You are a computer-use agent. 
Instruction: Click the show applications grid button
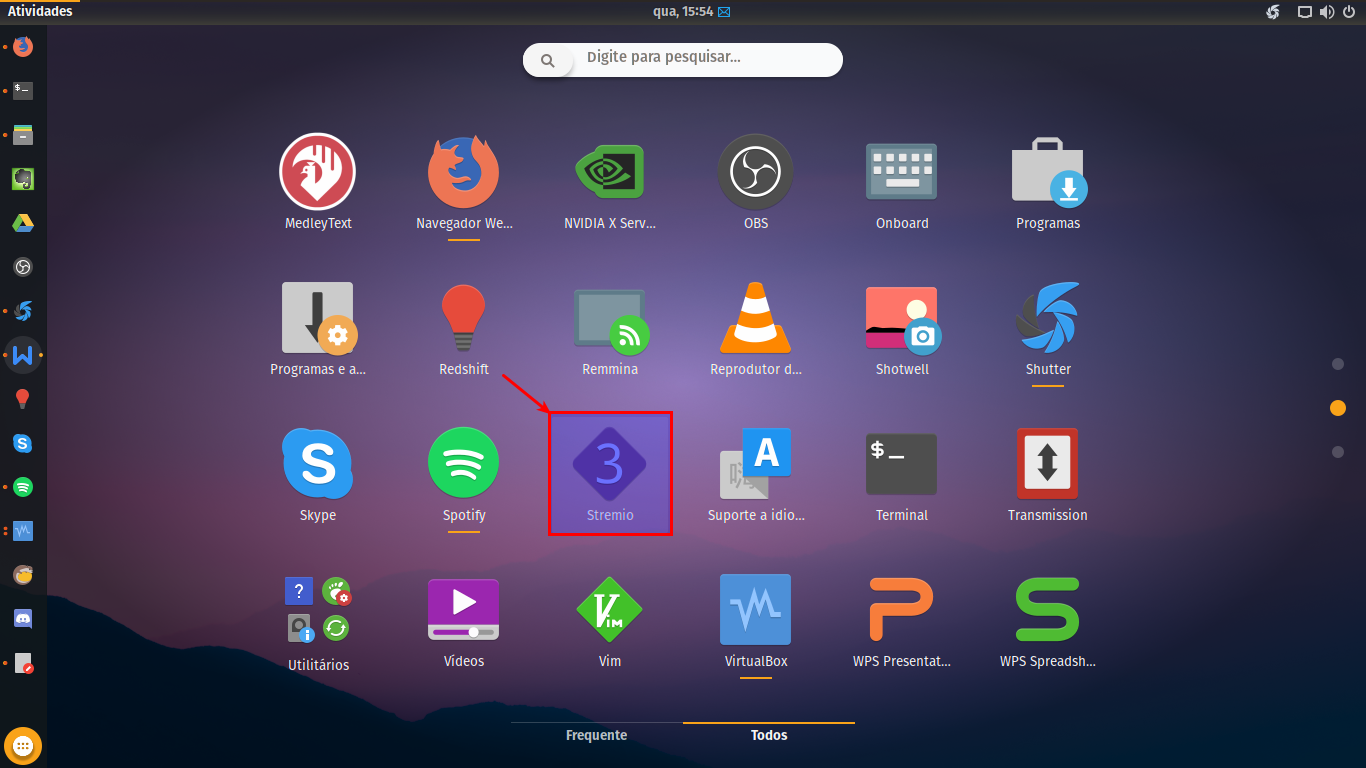(x=23, y=745)
